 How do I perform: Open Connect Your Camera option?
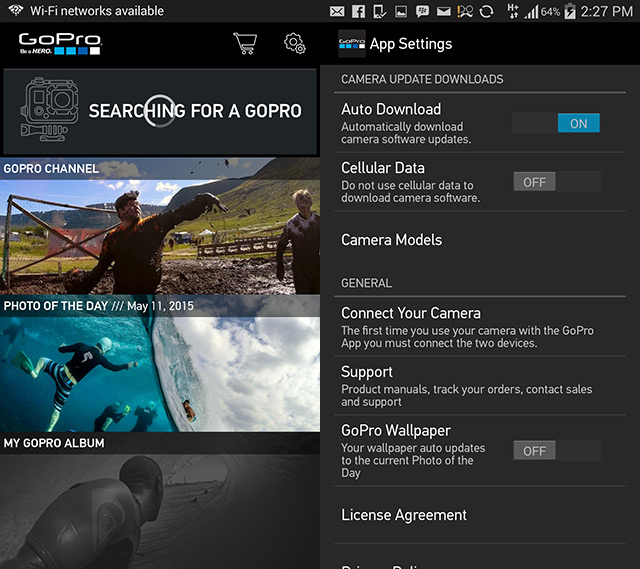click(480, 327)
